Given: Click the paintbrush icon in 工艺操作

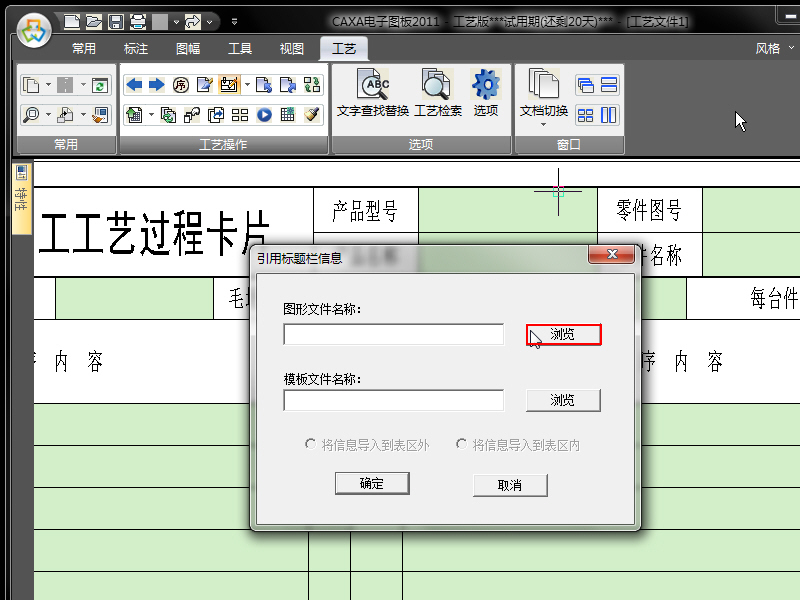Looking at the screenshot, I should pyautogui.click(x=311, y=115).
